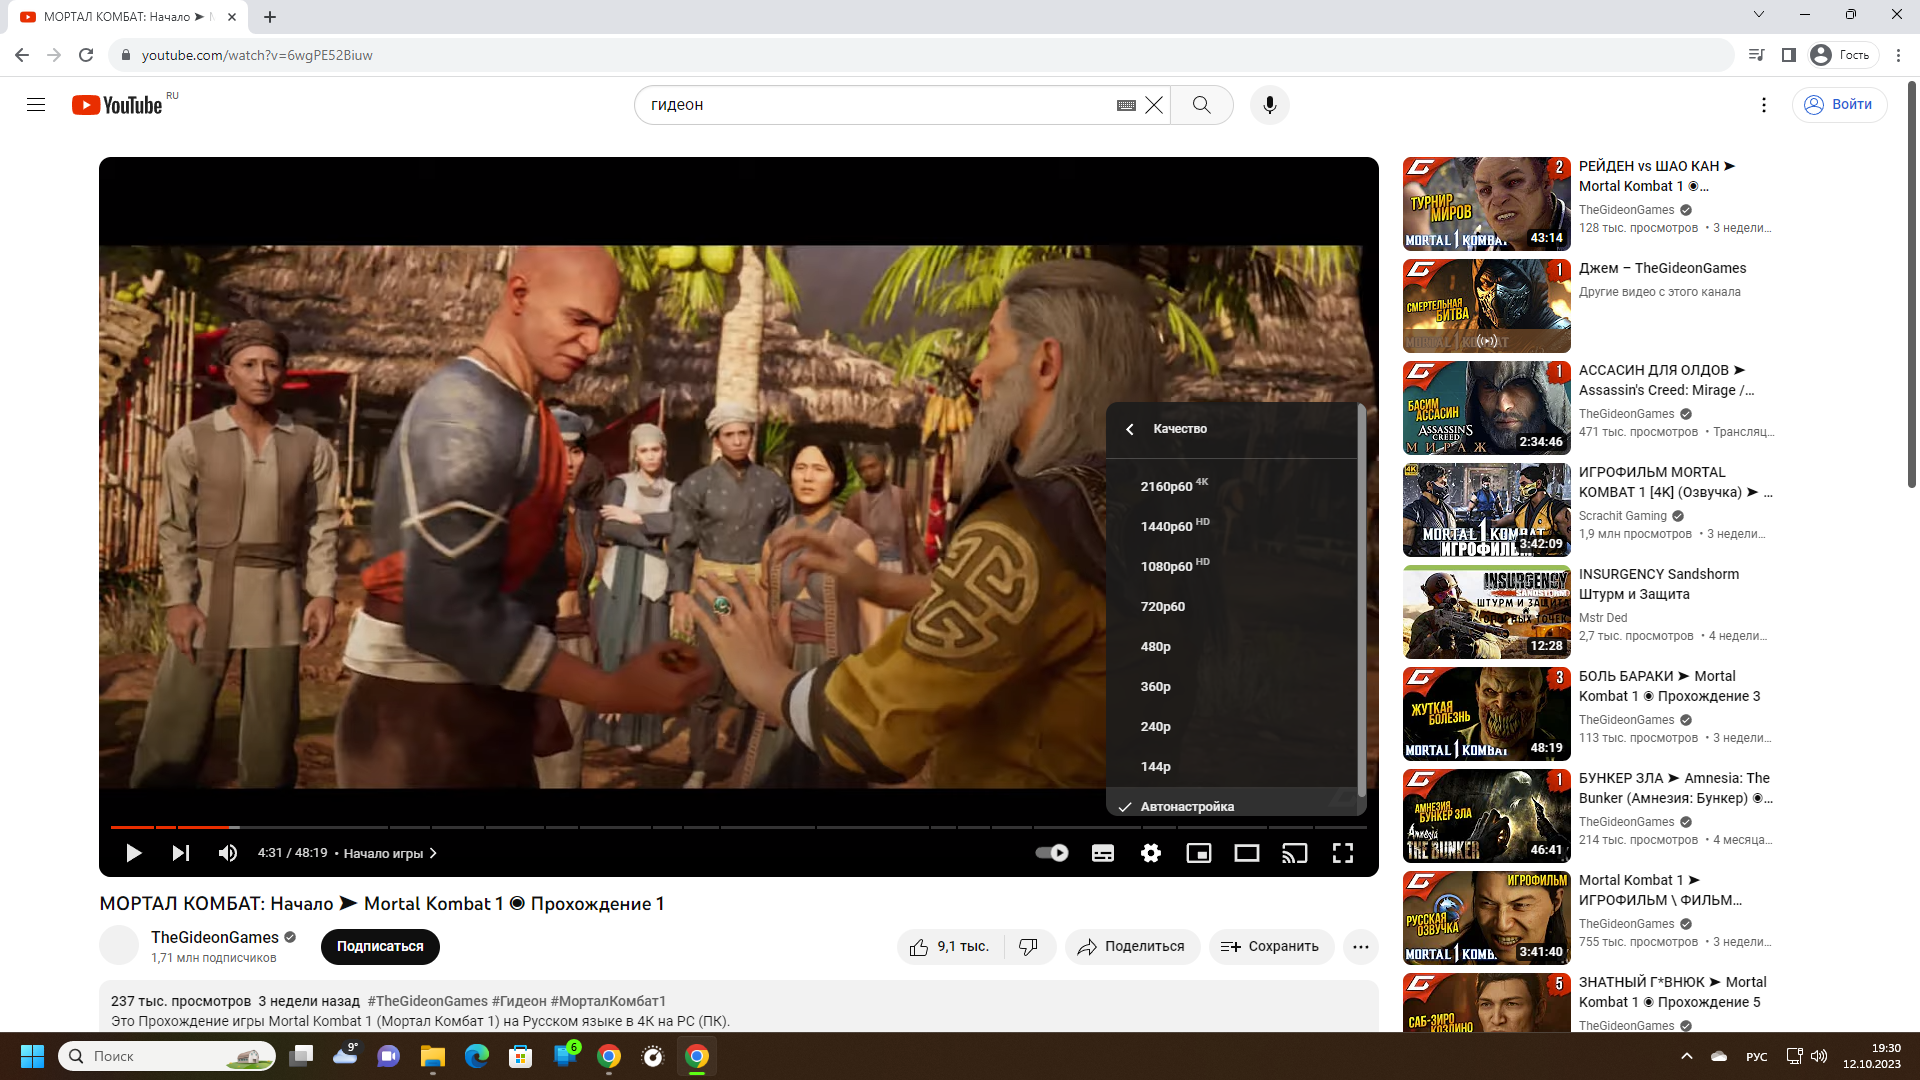
Task: Go to YouTube home via logo
Action: 117,105
